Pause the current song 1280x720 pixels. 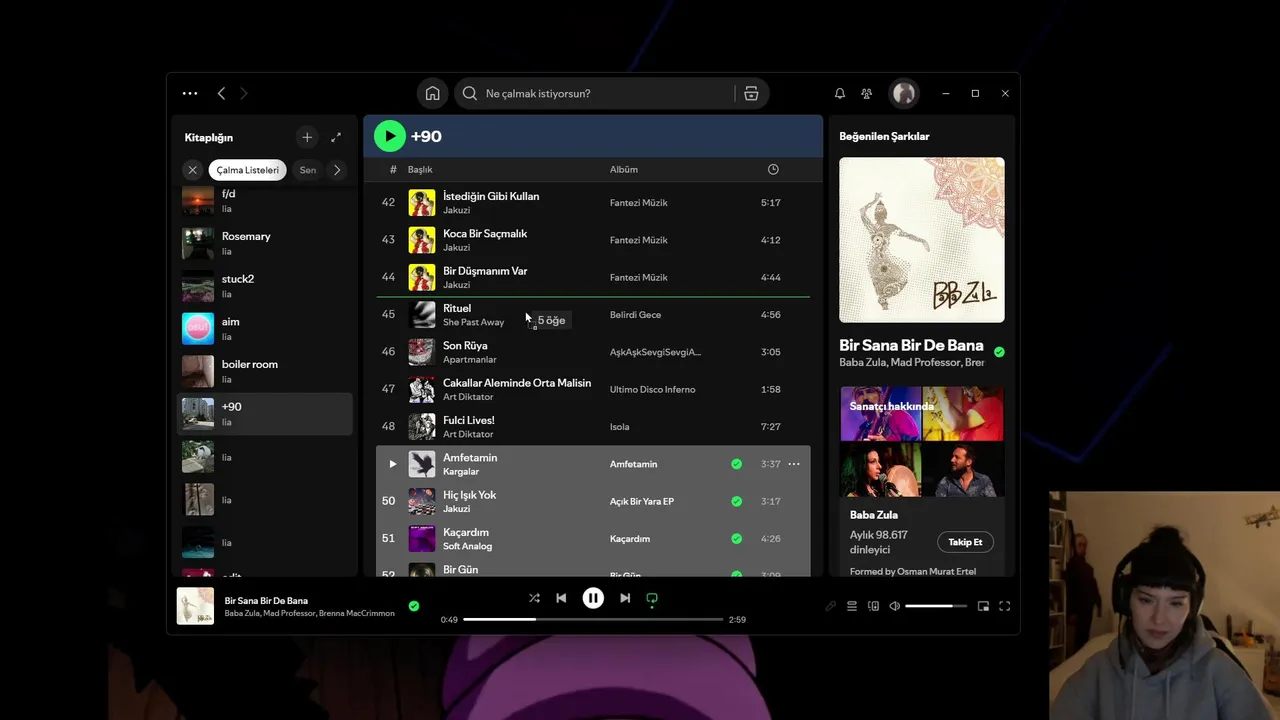[593, 598]
